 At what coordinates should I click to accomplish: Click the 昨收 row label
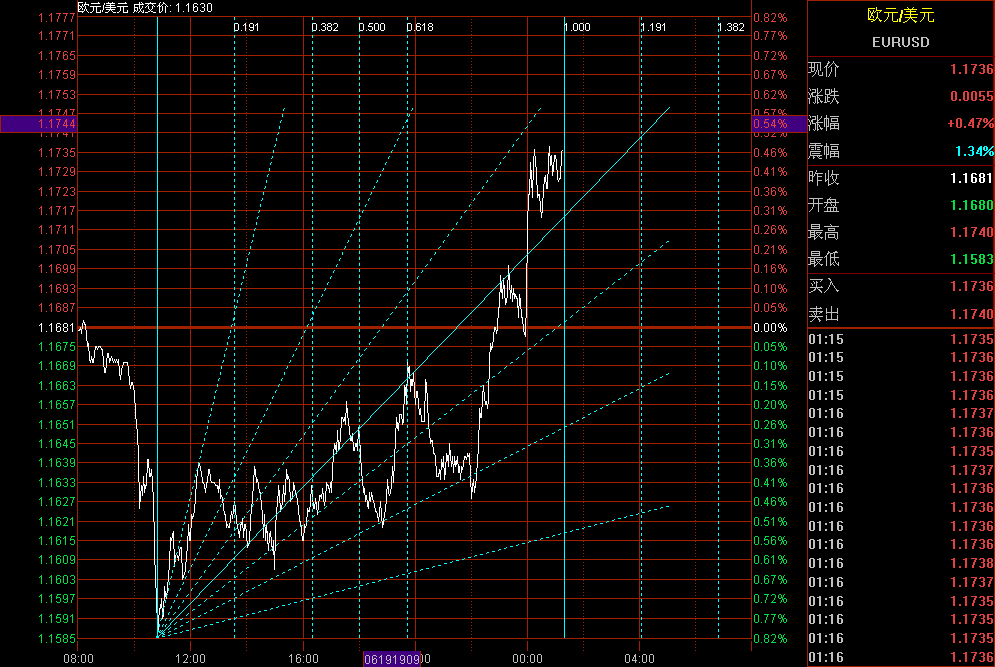[x=824, y=178]
